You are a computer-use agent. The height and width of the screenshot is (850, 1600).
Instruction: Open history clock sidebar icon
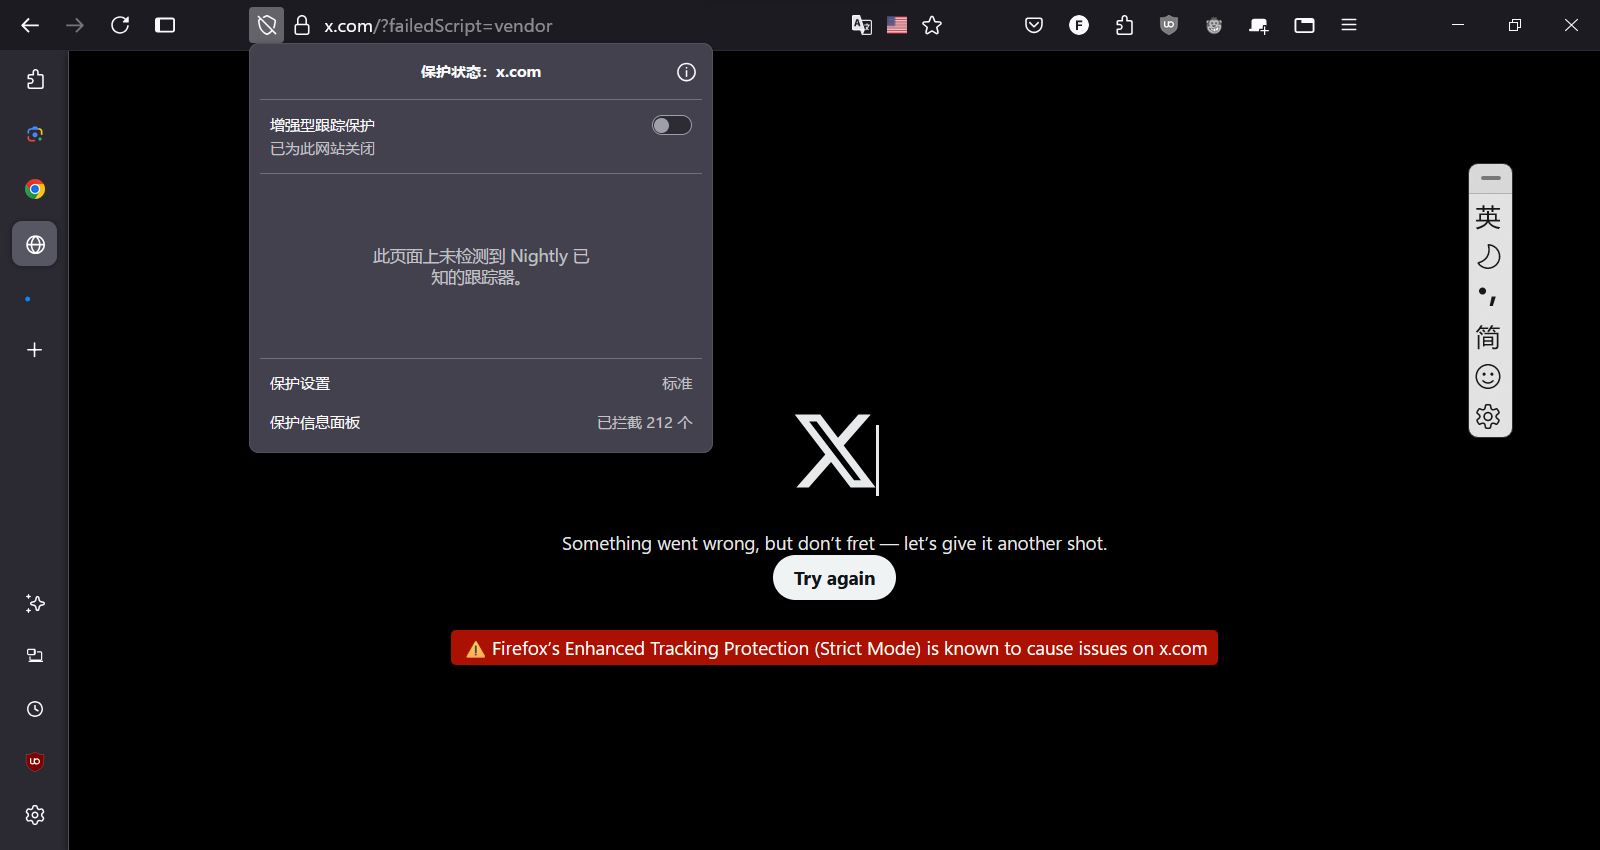point(35,709)
